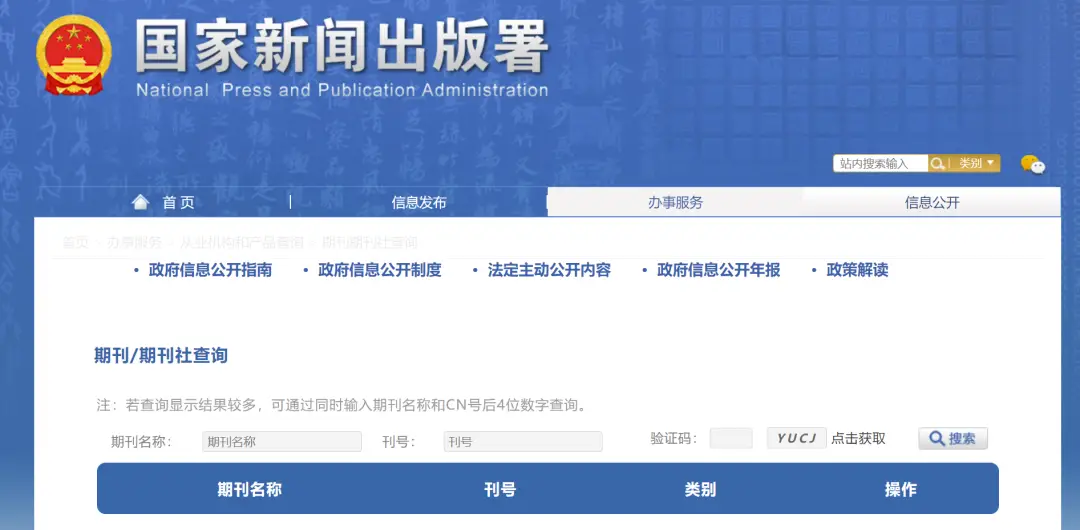1080x530 pixels.
Task: Click the 国家新闻出版署 site title
Action: click(342, 45)
